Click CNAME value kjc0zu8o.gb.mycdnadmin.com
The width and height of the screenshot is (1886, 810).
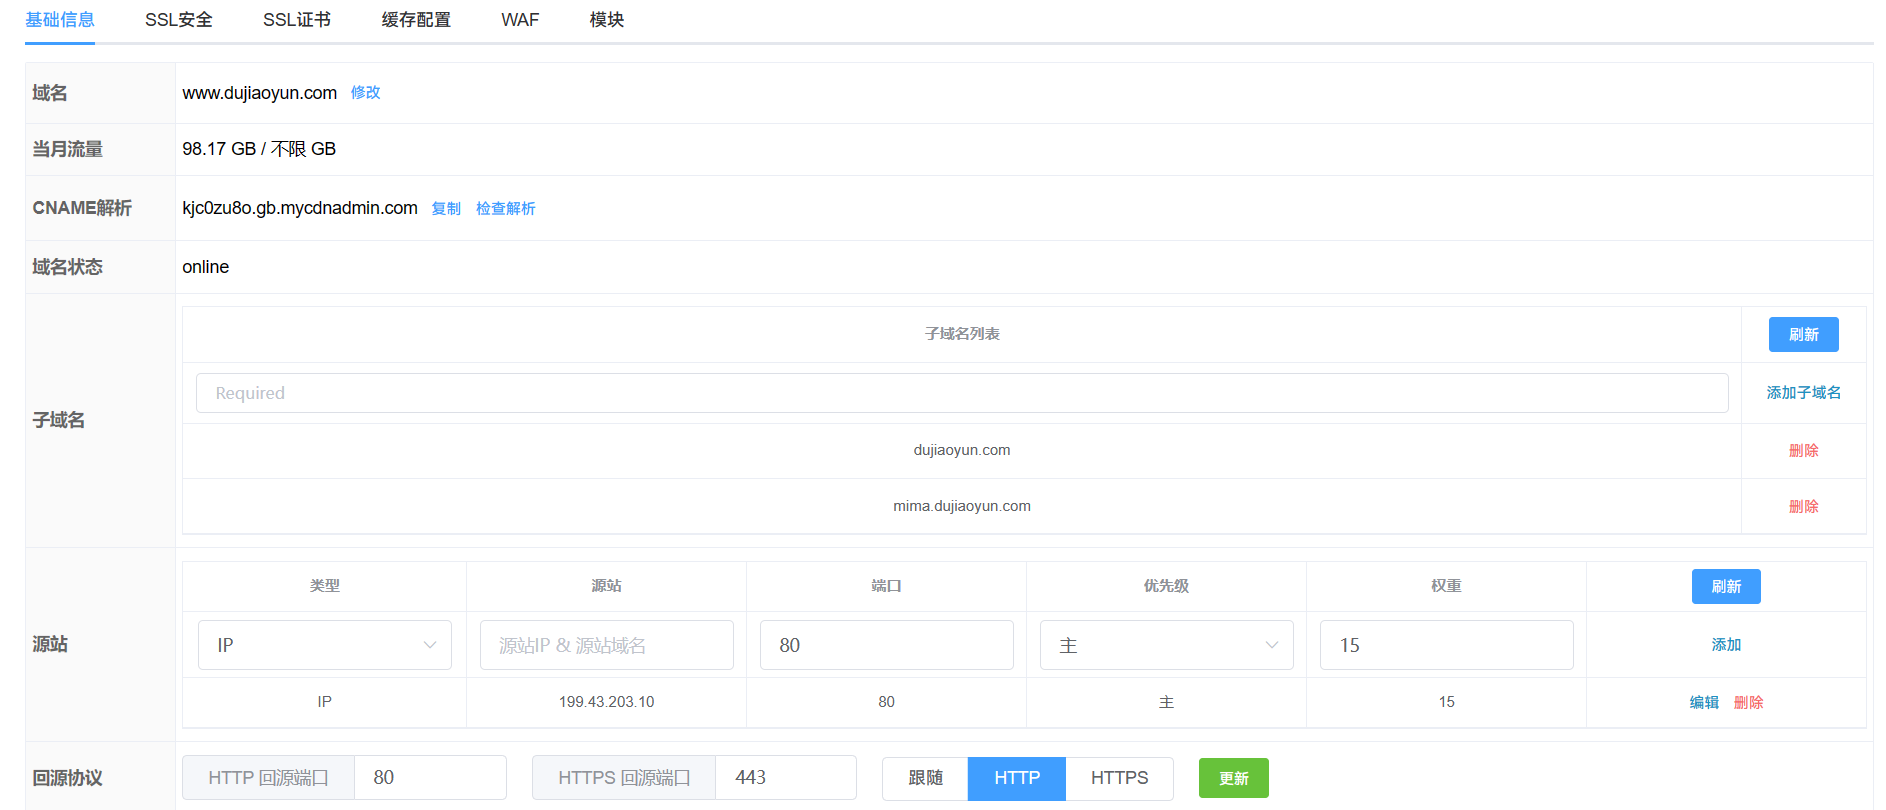pos(300,208)
